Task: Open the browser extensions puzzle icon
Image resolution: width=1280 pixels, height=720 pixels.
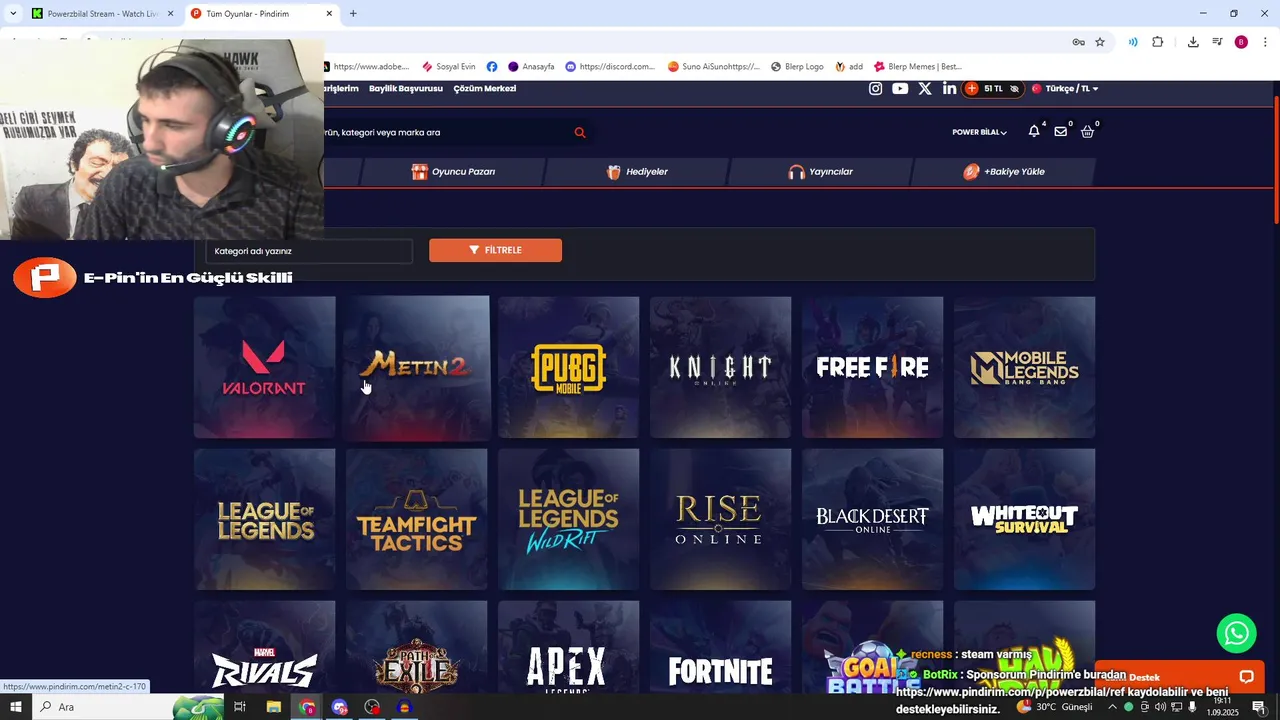Action: click(1158, 42)
